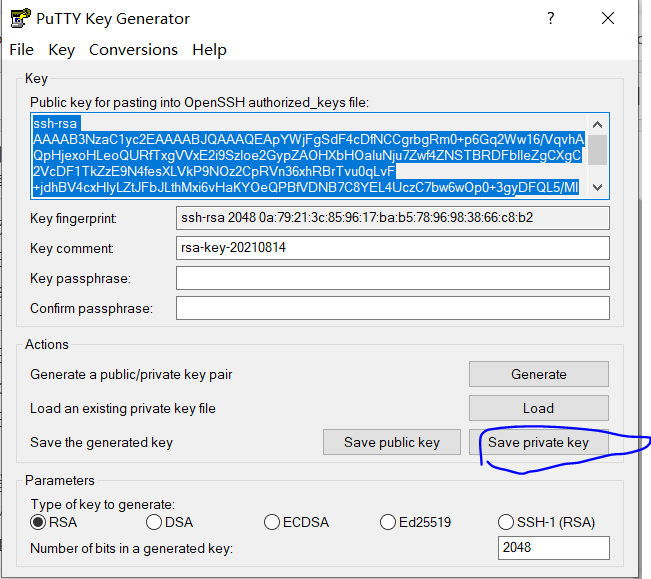Click the Key passphrase field
The width and height of the screenshot is (651, 579).
(x=393, y=278)
